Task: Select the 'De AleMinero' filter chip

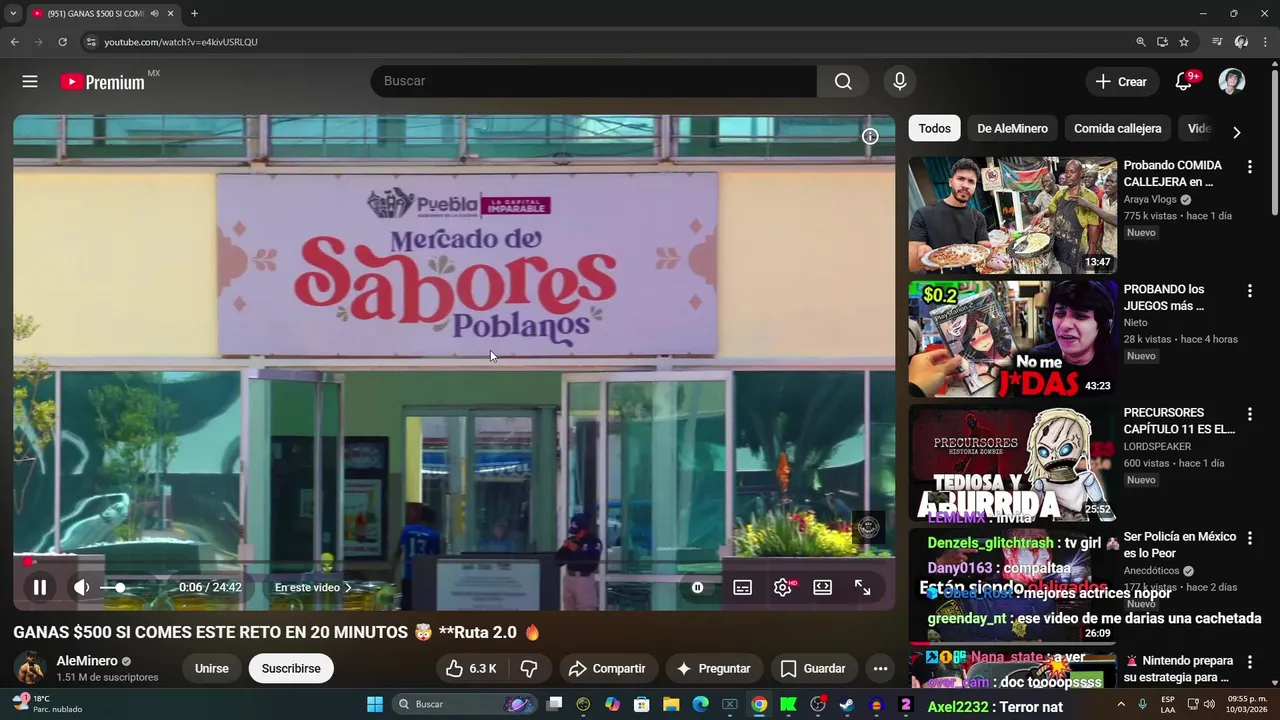Action: point(1012,128)
